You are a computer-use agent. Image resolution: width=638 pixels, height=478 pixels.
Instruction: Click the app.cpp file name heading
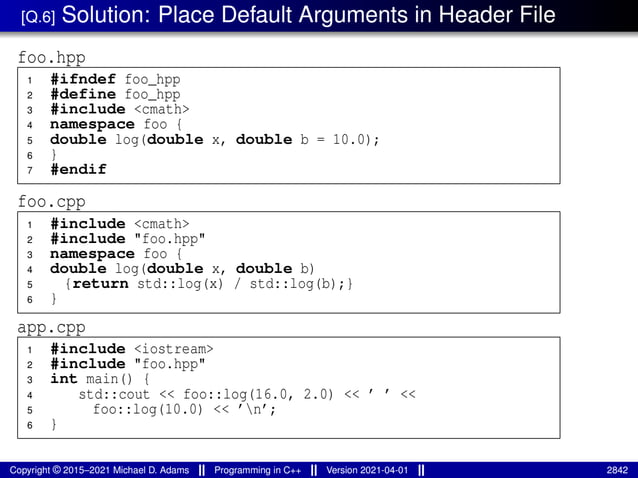[52, 327]
